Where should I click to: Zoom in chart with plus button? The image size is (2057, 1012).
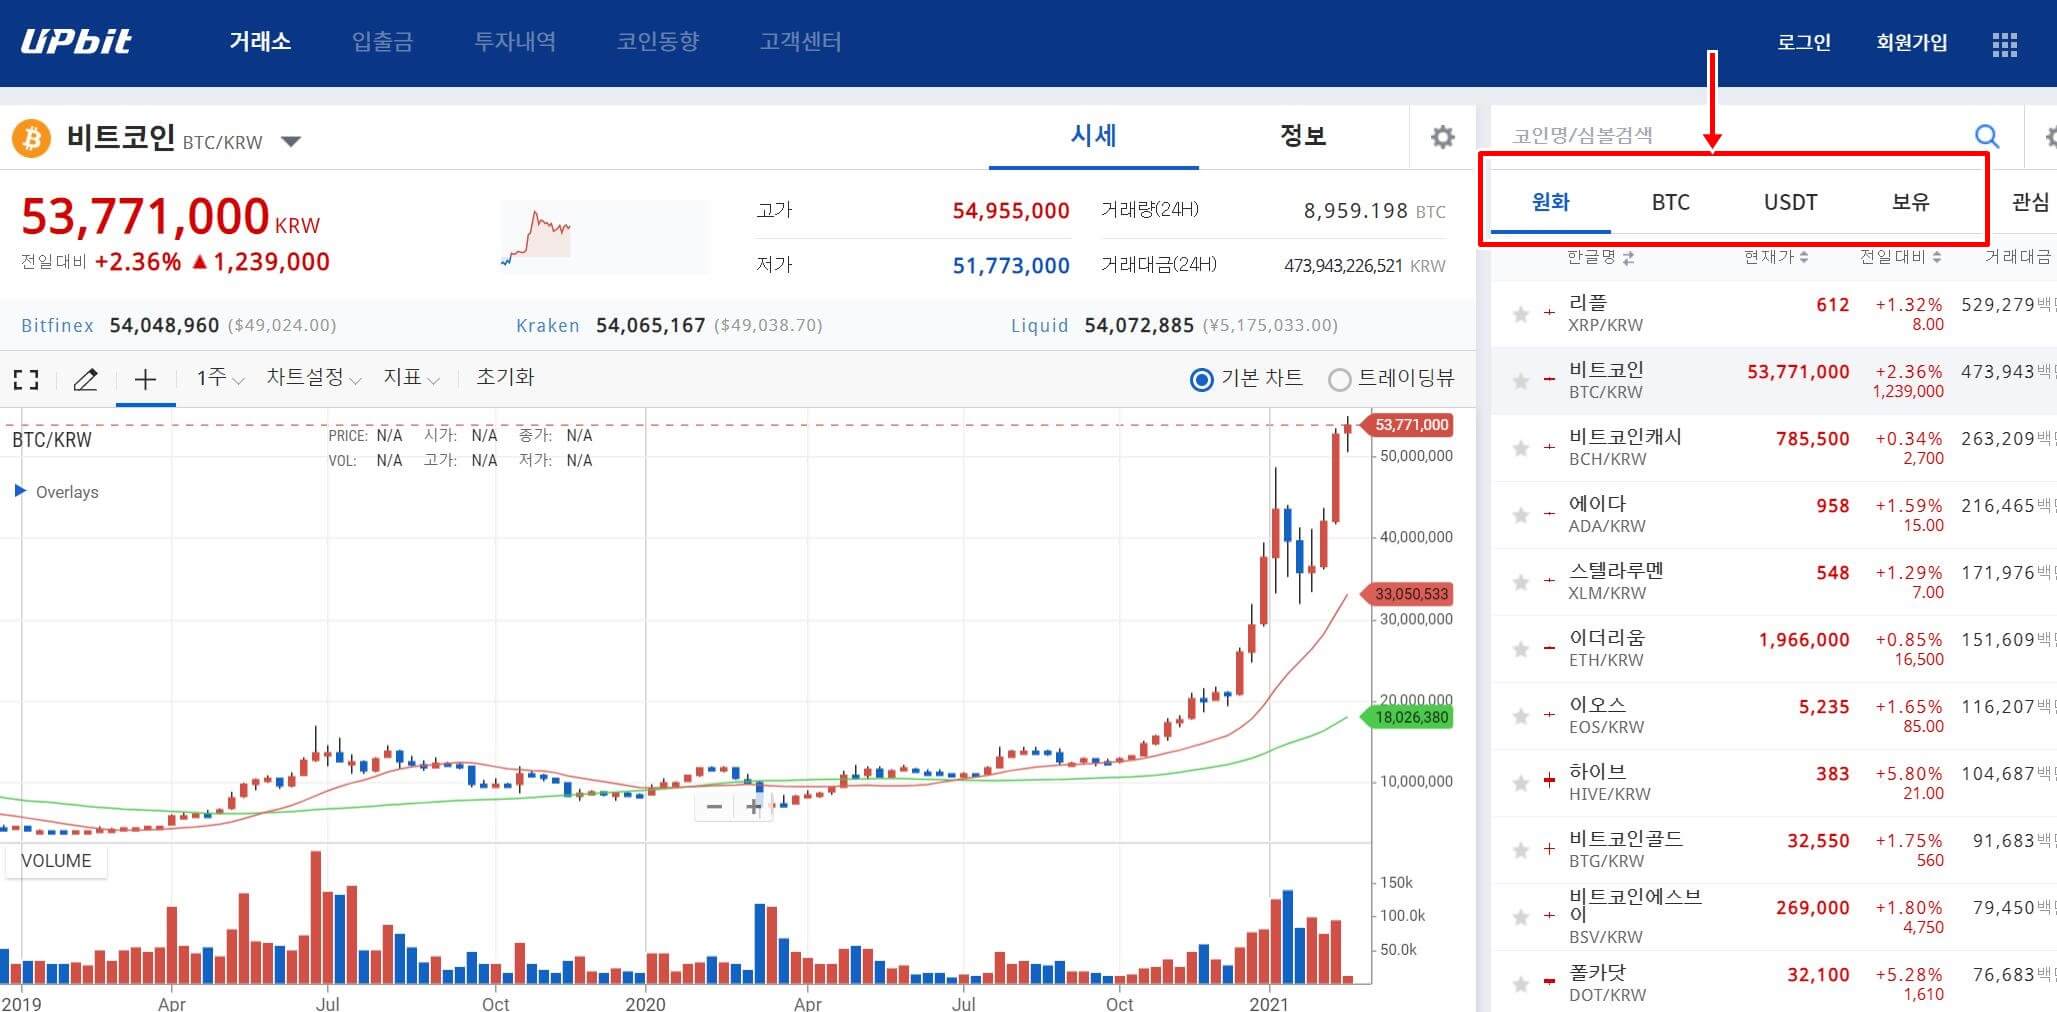point(753,806)
